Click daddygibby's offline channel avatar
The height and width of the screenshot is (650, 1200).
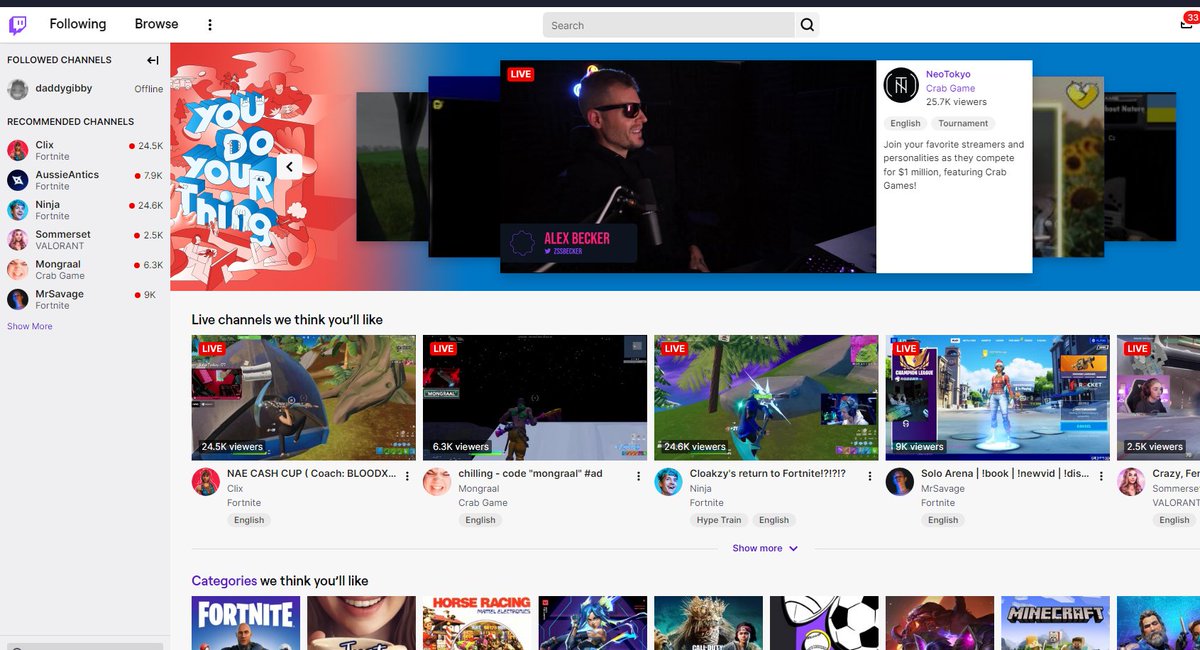coord(18,89)
